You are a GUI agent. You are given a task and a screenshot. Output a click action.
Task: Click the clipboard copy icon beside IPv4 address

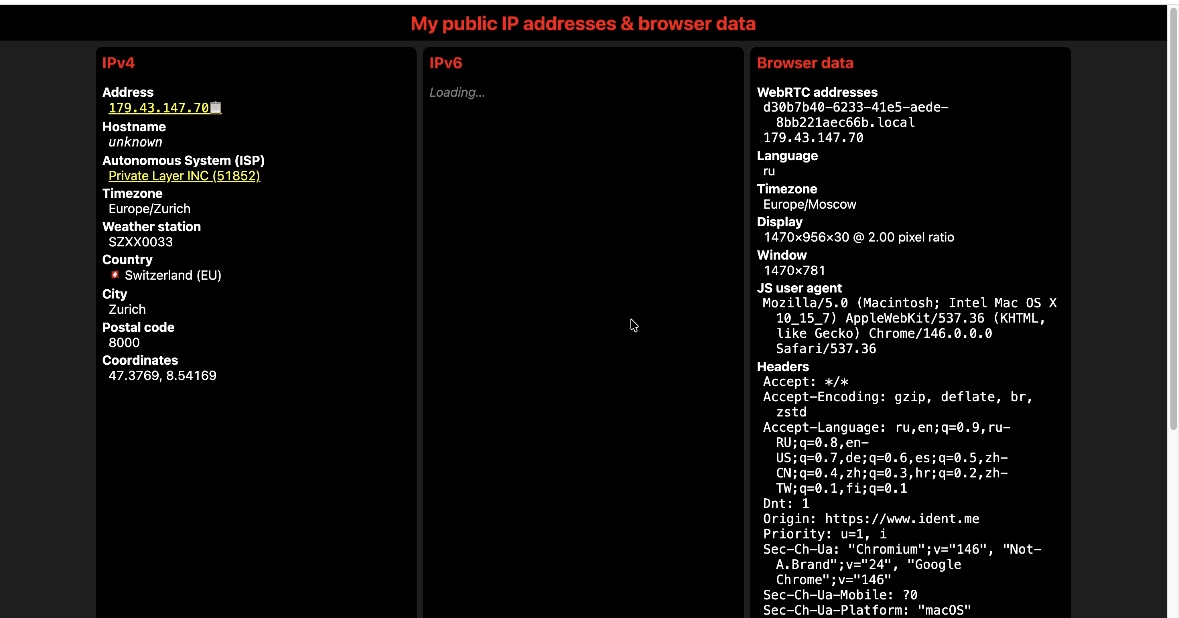pos(216,108)
